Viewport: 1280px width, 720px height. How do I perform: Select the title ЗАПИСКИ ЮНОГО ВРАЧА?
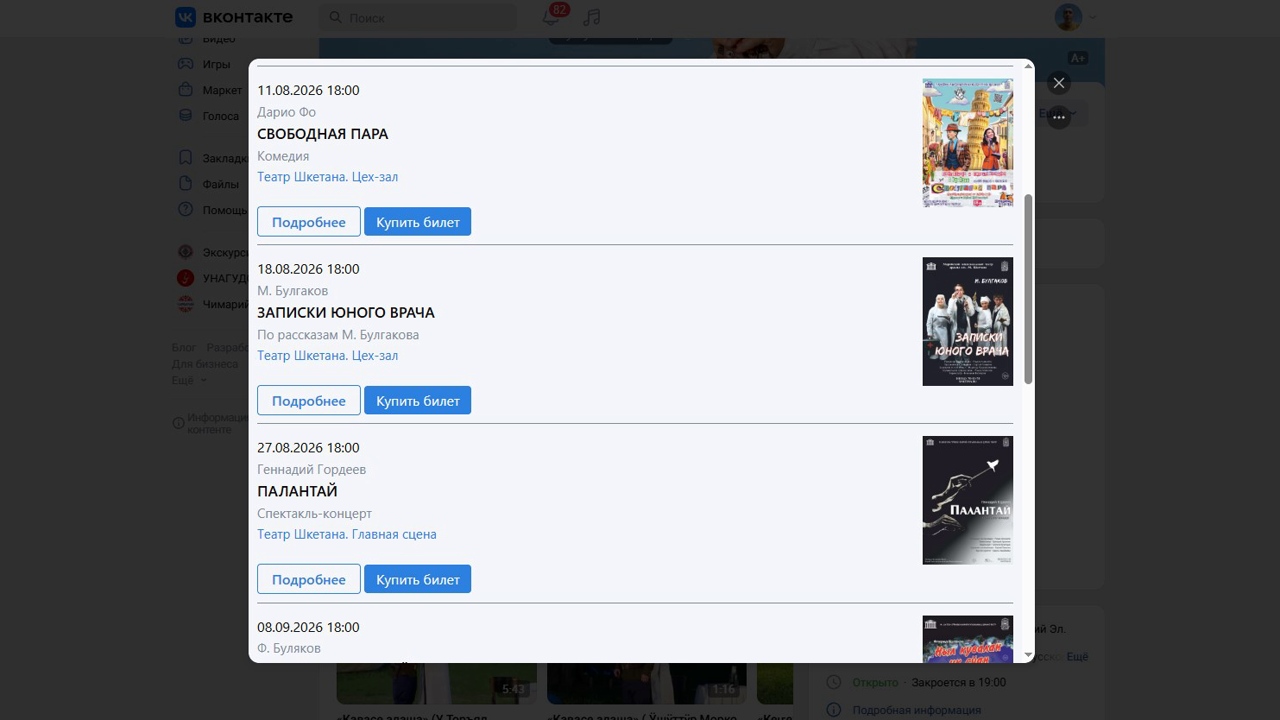pyautogui.click(x=346, y=313)
